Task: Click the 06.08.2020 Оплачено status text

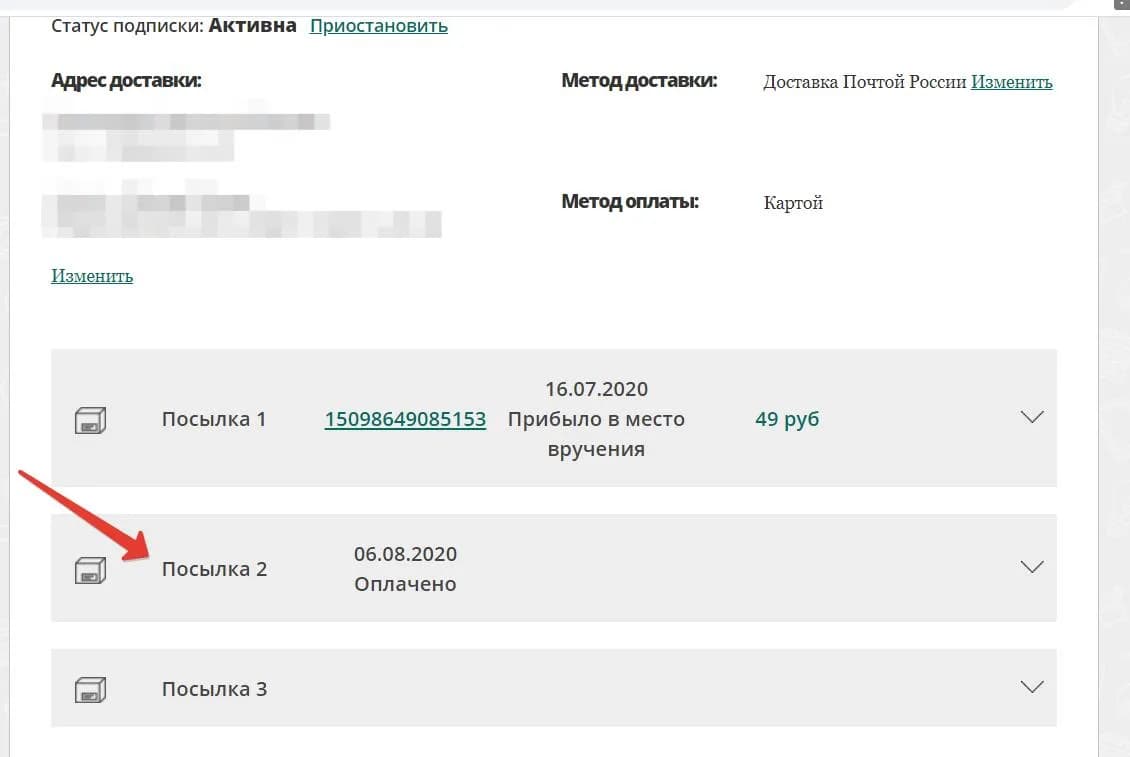Action: coord(405,569)
